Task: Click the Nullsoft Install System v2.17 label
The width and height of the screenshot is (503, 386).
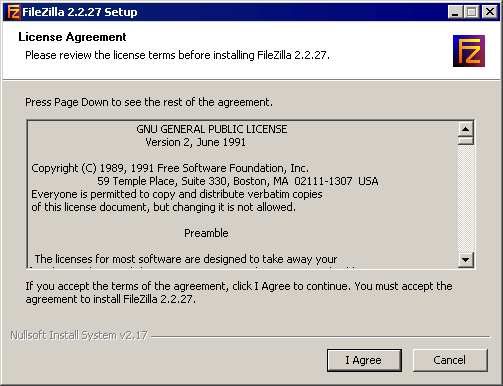Action: click(x=79, y=335)
